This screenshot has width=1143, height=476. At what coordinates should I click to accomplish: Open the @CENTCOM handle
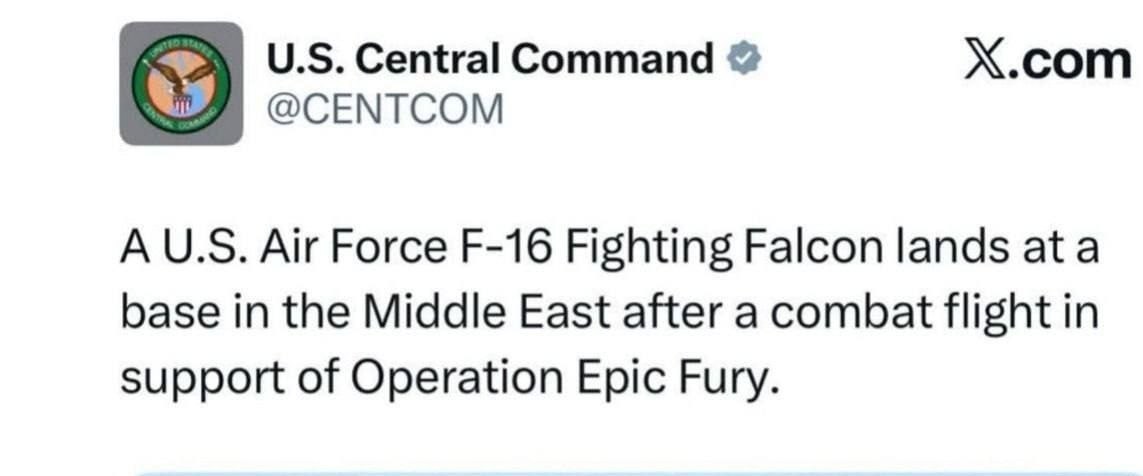tap(385, 108)
